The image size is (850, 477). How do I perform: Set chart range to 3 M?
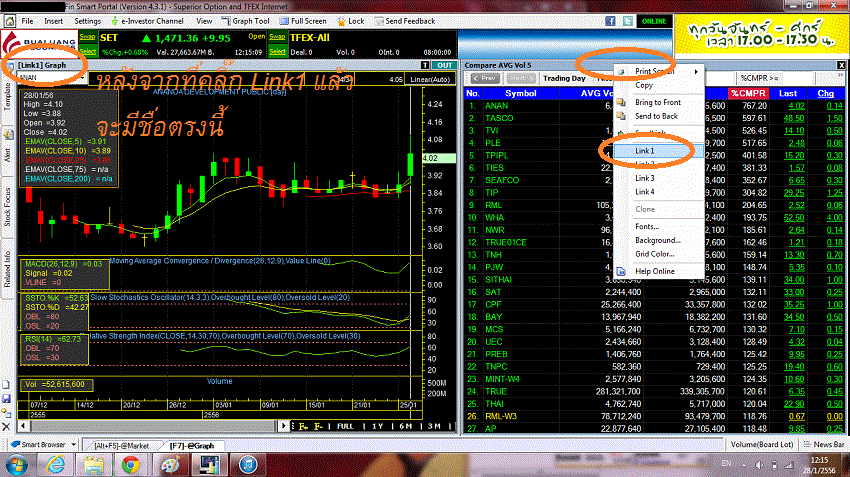pyautogui.click(x=434, y=426)
